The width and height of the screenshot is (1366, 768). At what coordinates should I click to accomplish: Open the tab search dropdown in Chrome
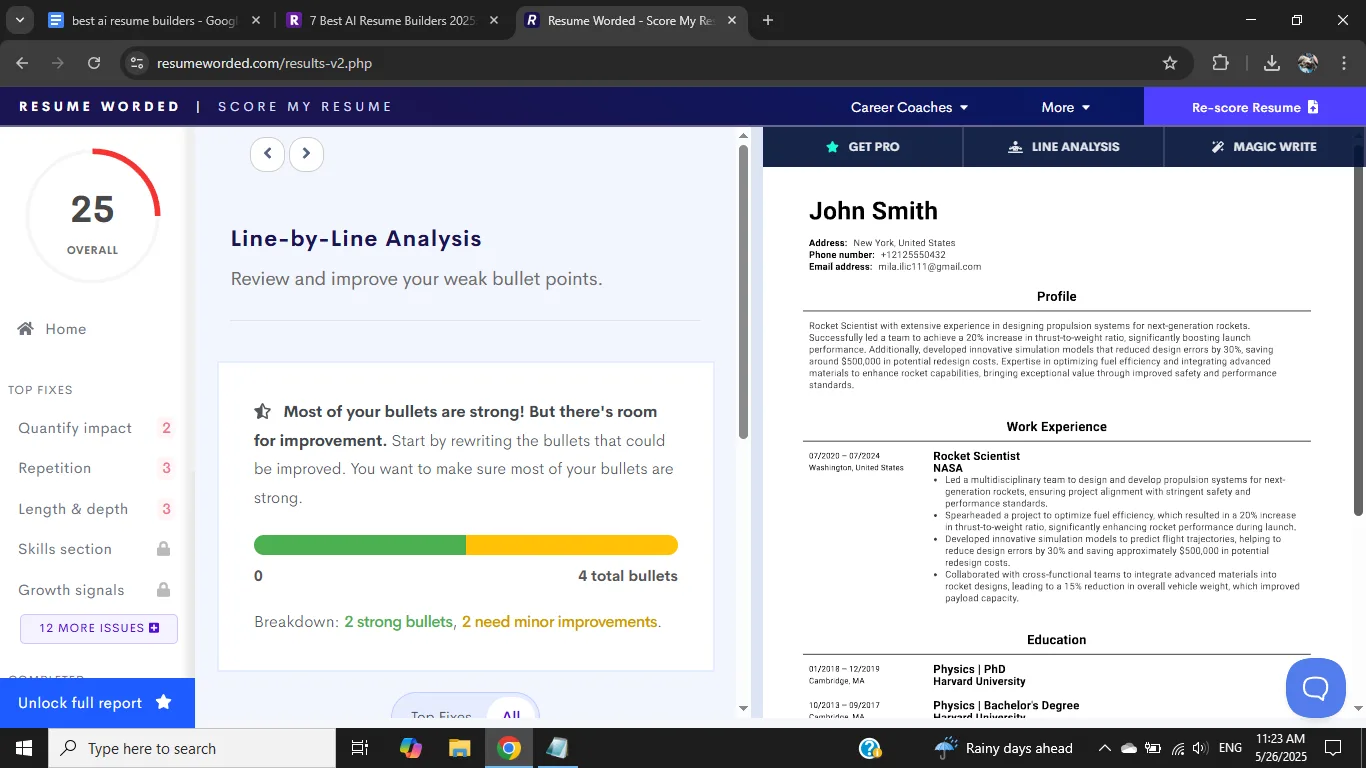tap(19, 20)
